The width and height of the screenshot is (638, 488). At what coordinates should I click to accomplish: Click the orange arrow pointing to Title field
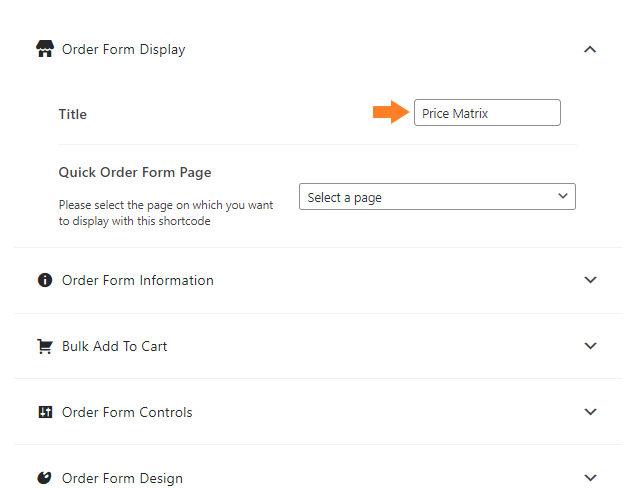(391, 112)
